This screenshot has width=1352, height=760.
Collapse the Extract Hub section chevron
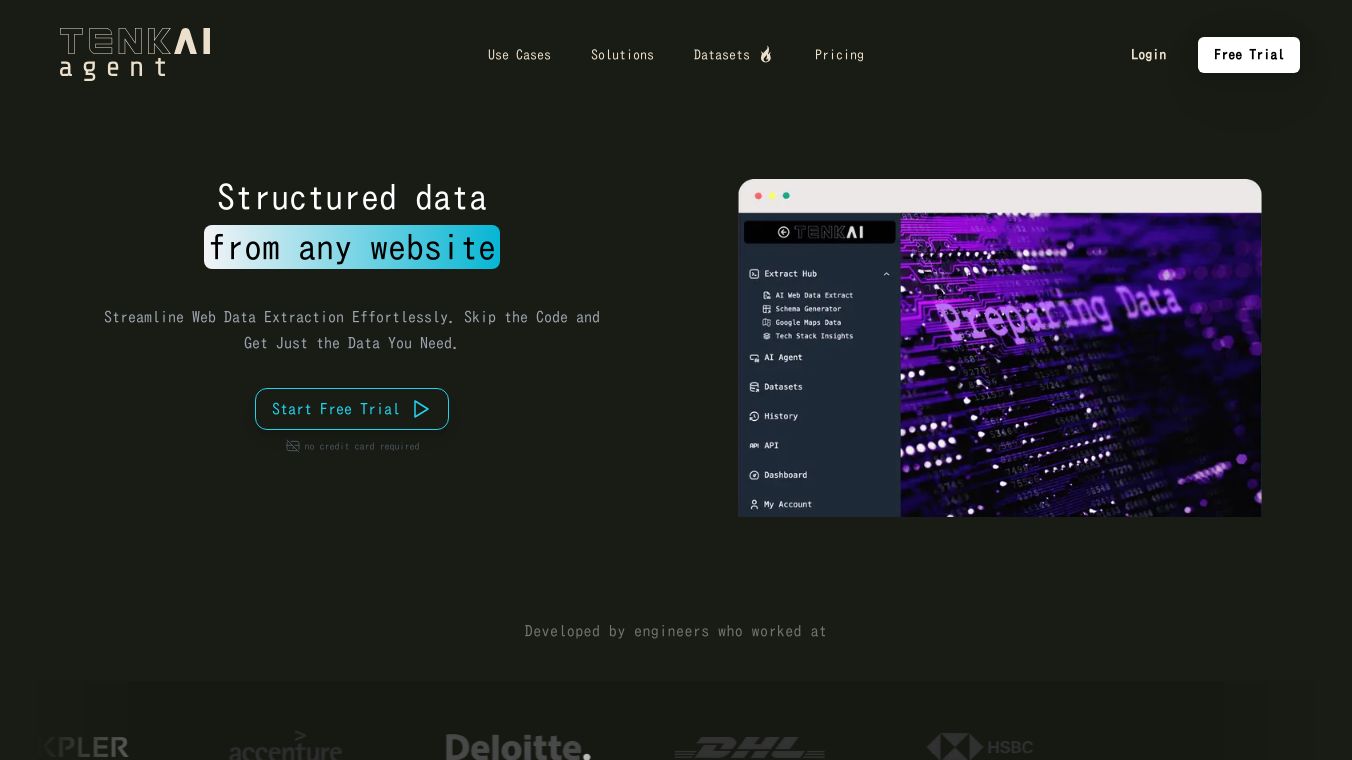point(886,274)
